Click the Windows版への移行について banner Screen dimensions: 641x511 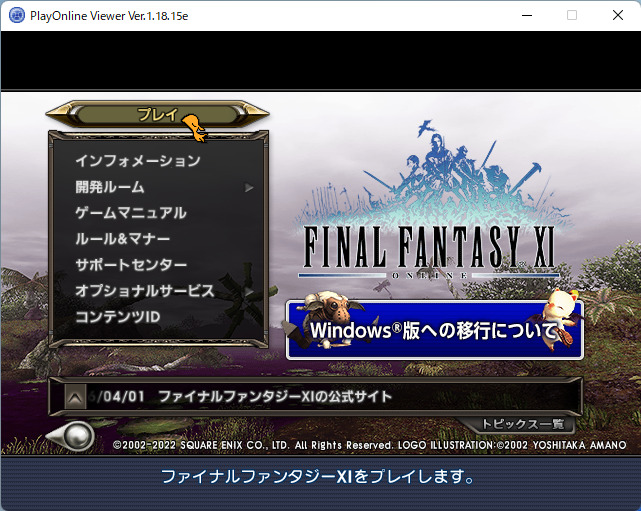435,330
